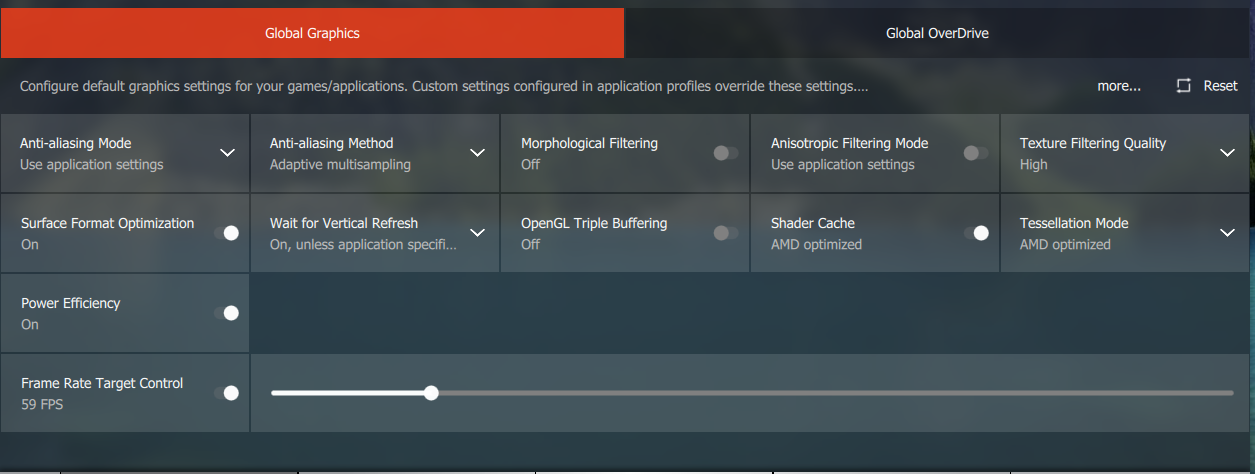
Task: Click the Texture Filtering Quality High value
Action: (1034, 164)
